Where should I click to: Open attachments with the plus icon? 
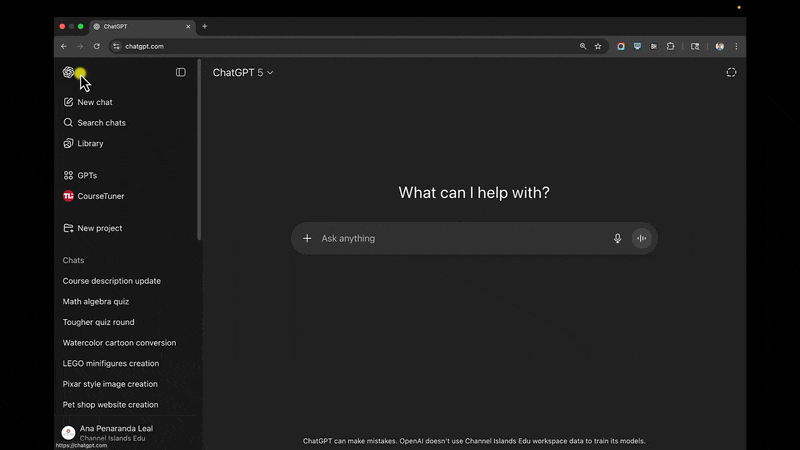click(x=307, y=238)
